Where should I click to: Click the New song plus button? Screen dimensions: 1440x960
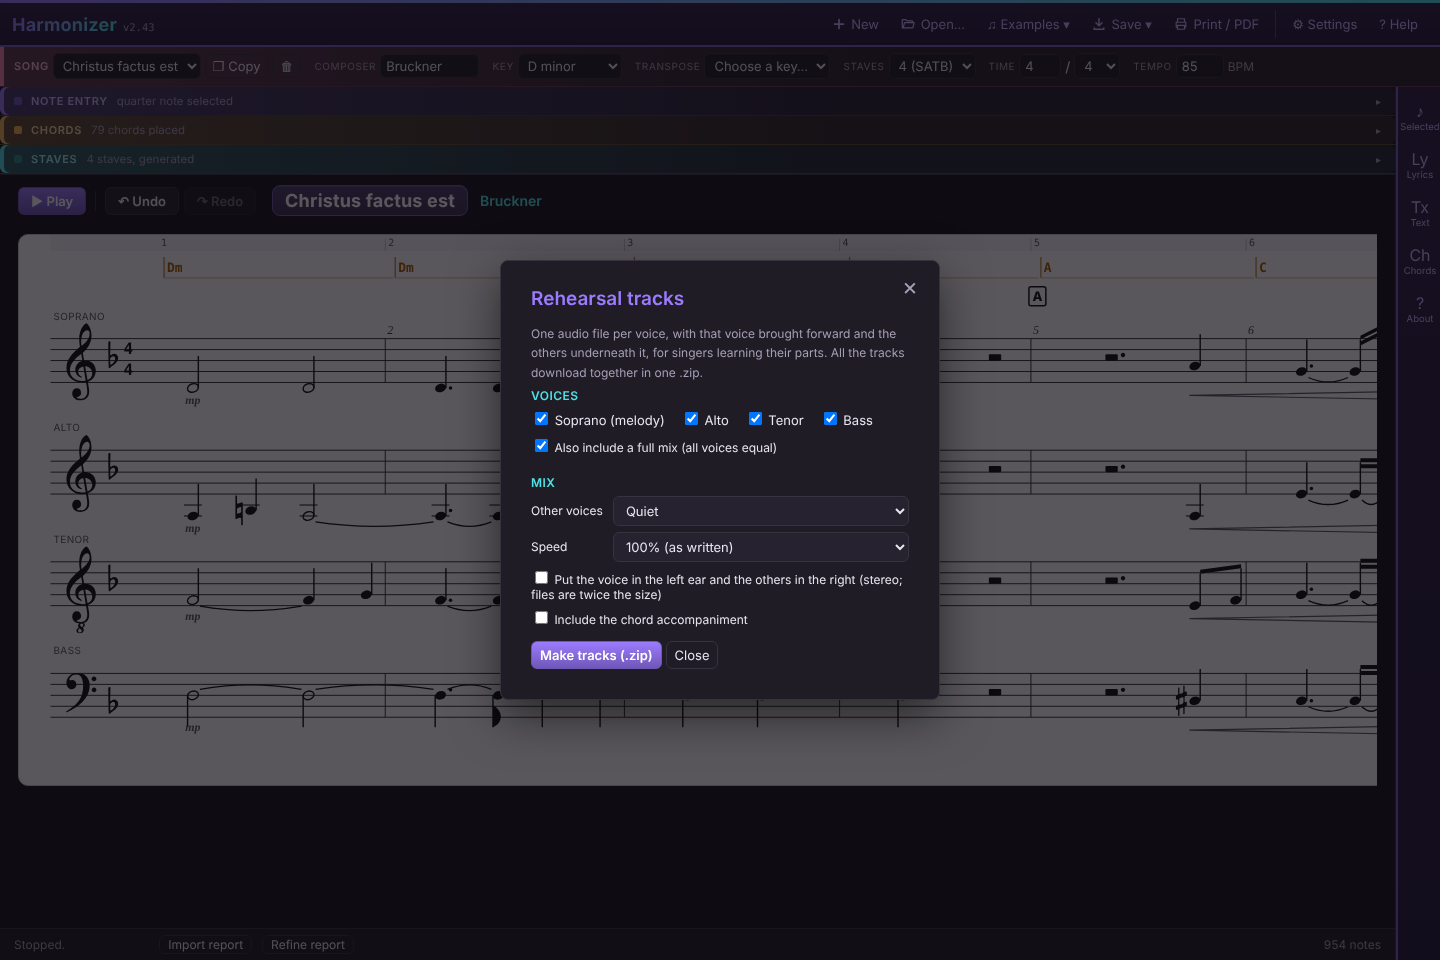tap(856, 24)
